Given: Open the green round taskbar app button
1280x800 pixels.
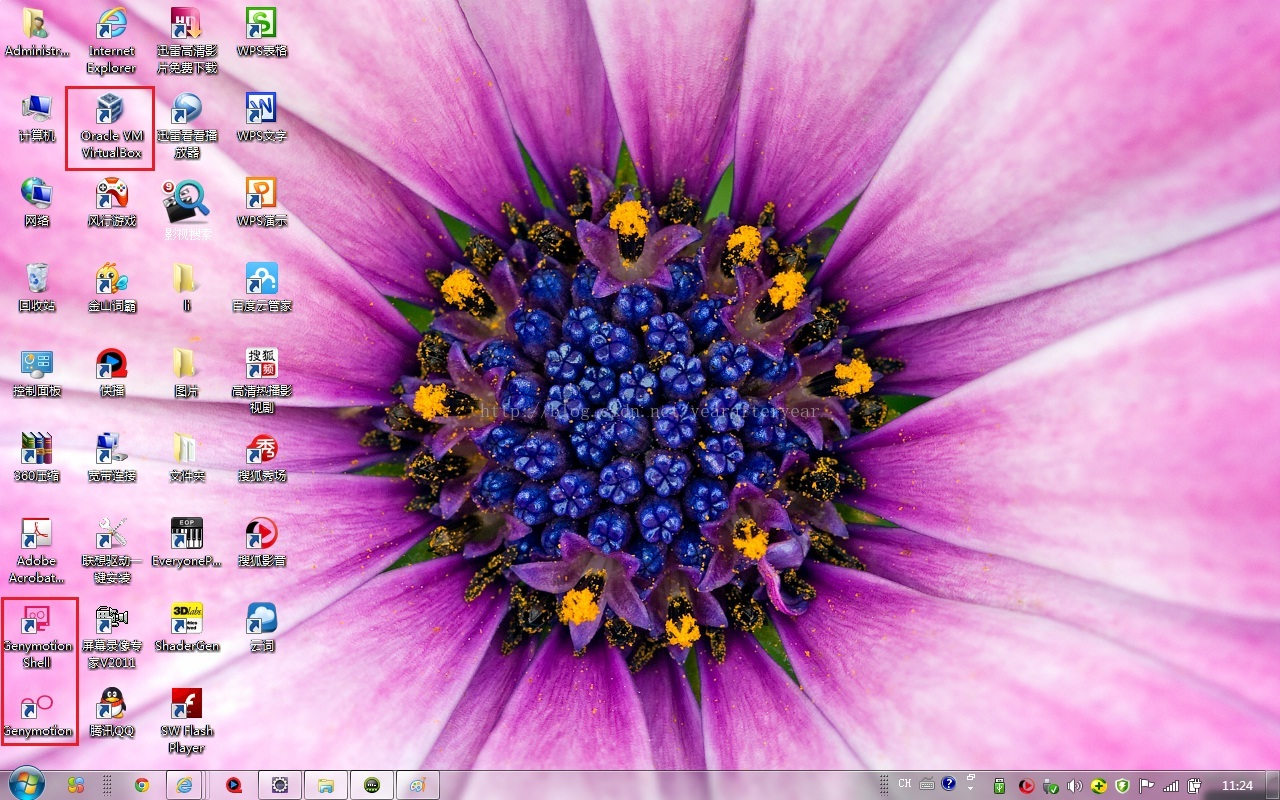Looking at the screenshot, I should 371,785.
